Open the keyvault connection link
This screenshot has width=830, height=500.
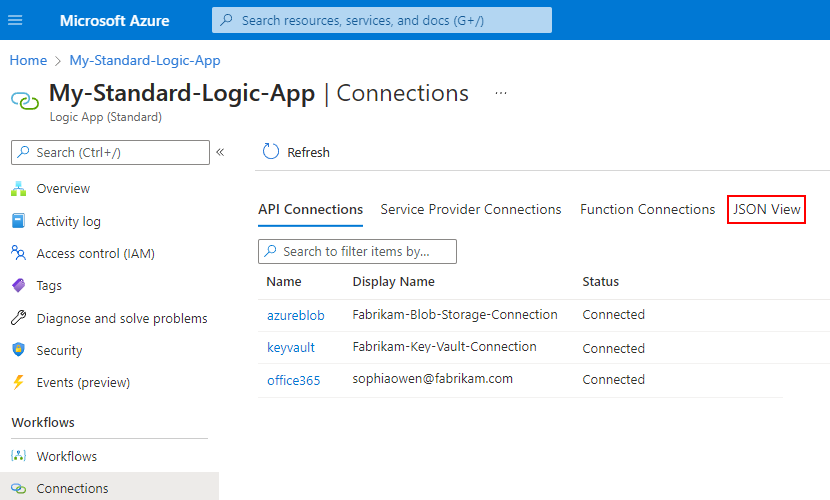tap(291, 348)
